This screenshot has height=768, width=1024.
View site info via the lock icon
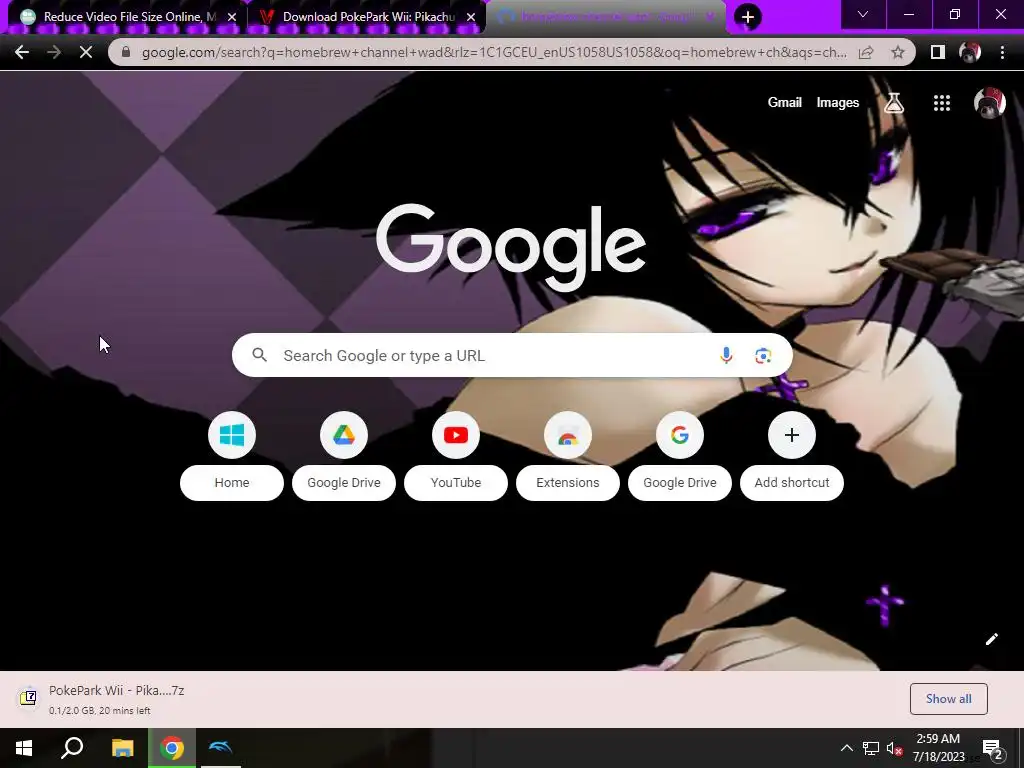(x=126, y=52)
